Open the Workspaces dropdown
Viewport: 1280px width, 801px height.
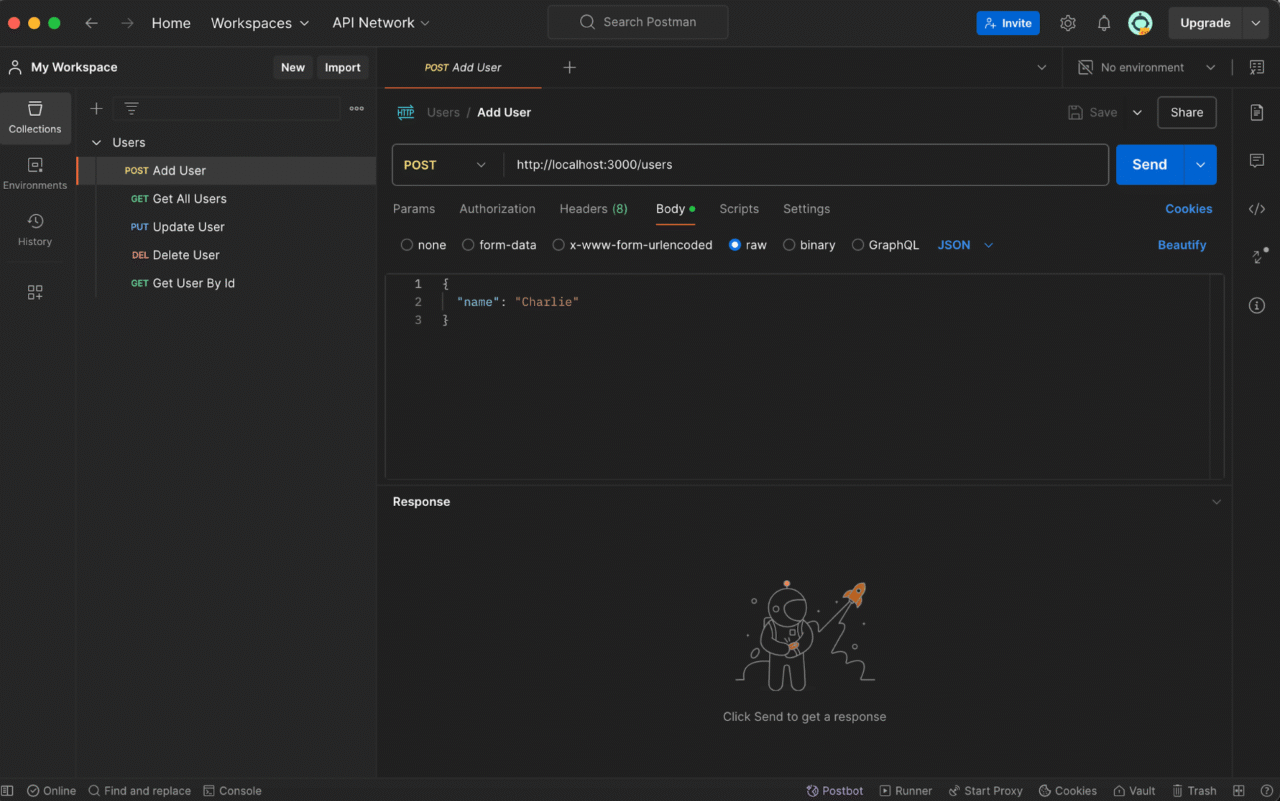260,23
